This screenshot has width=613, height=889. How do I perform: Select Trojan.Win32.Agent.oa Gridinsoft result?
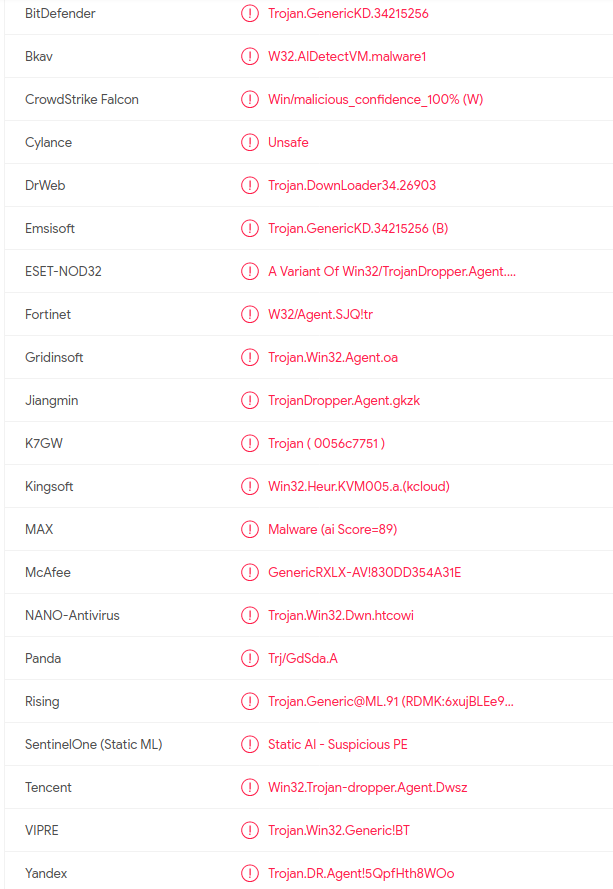tap(333, 358)
